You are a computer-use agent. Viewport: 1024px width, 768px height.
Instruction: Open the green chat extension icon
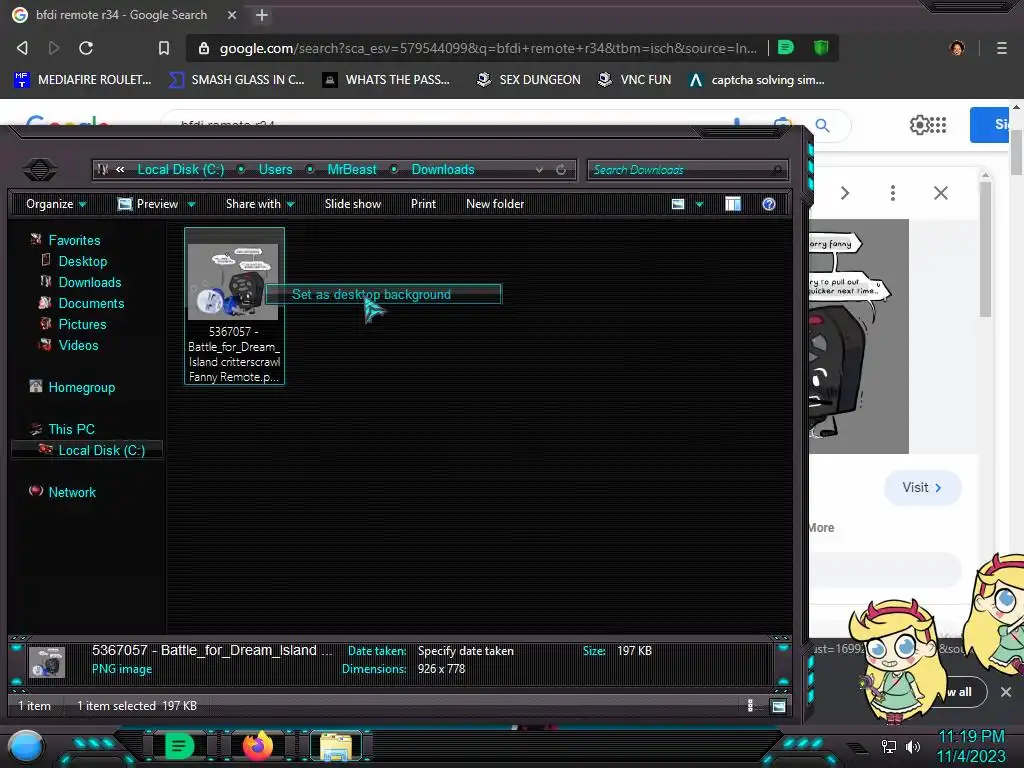[786, 48]
